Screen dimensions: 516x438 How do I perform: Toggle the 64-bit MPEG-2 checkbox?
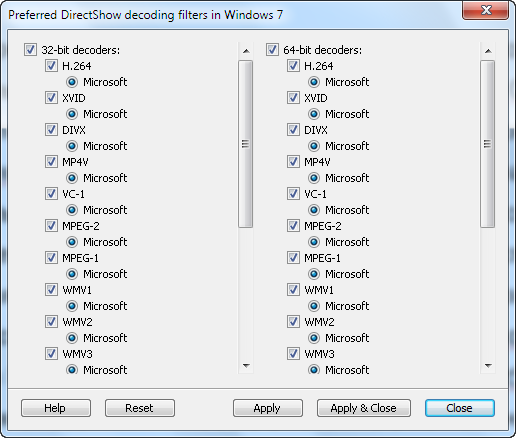click(293, 226)
